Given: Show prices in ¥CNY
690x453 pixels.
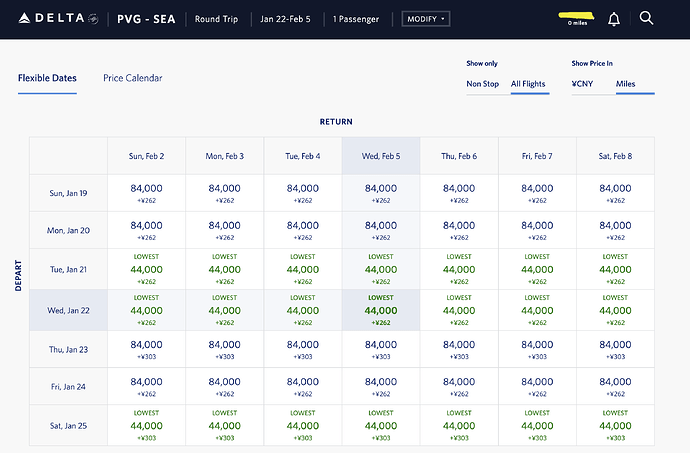Looking at the screenshot, I should pos(583,84).
